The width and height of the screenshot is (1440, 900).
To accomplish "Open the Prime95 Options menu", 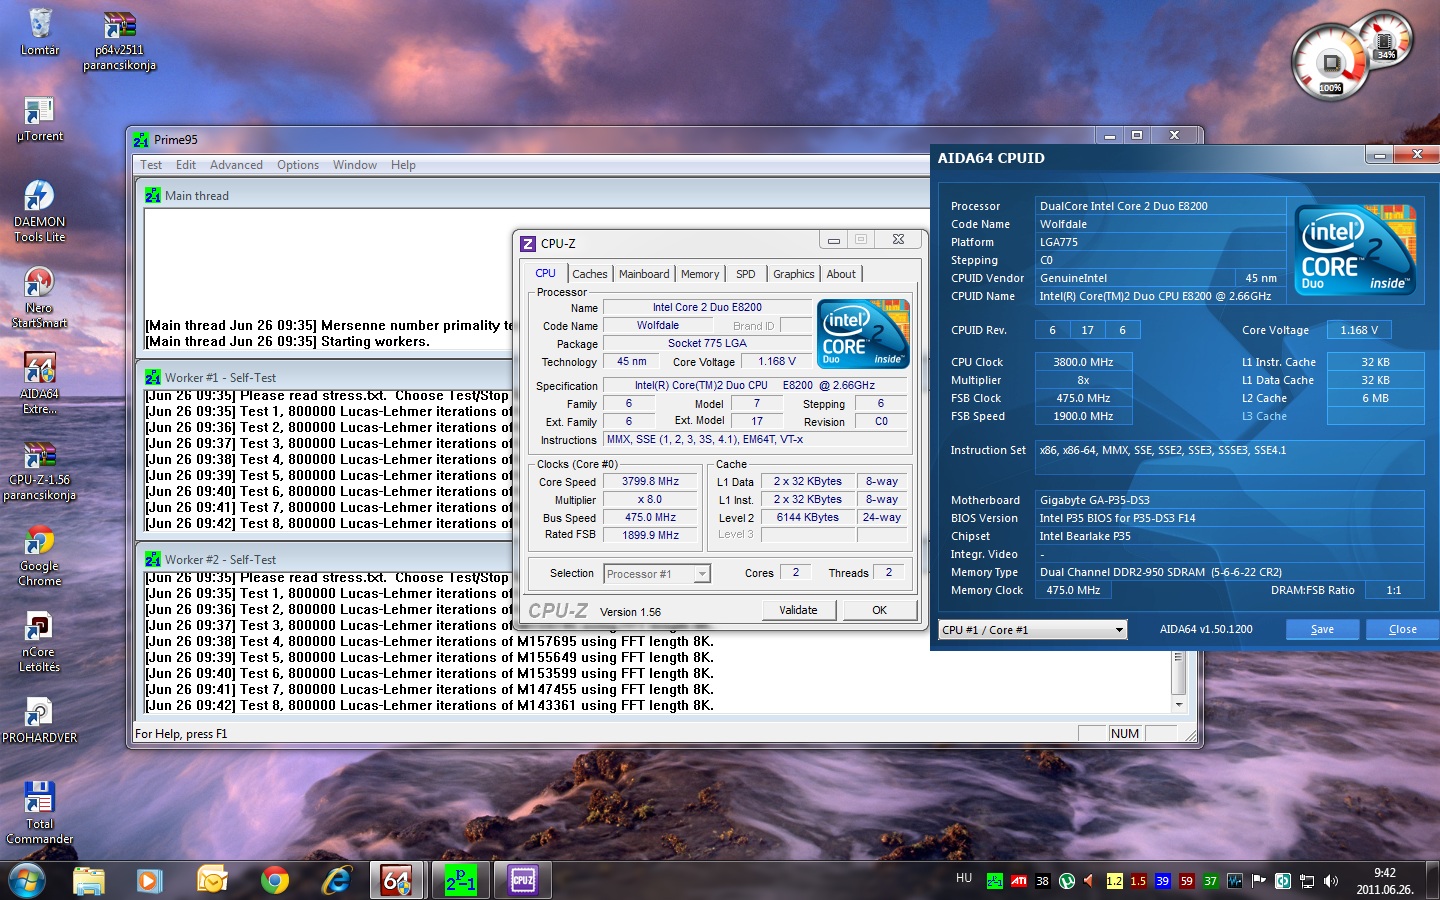I will click(x=298, y=165).
